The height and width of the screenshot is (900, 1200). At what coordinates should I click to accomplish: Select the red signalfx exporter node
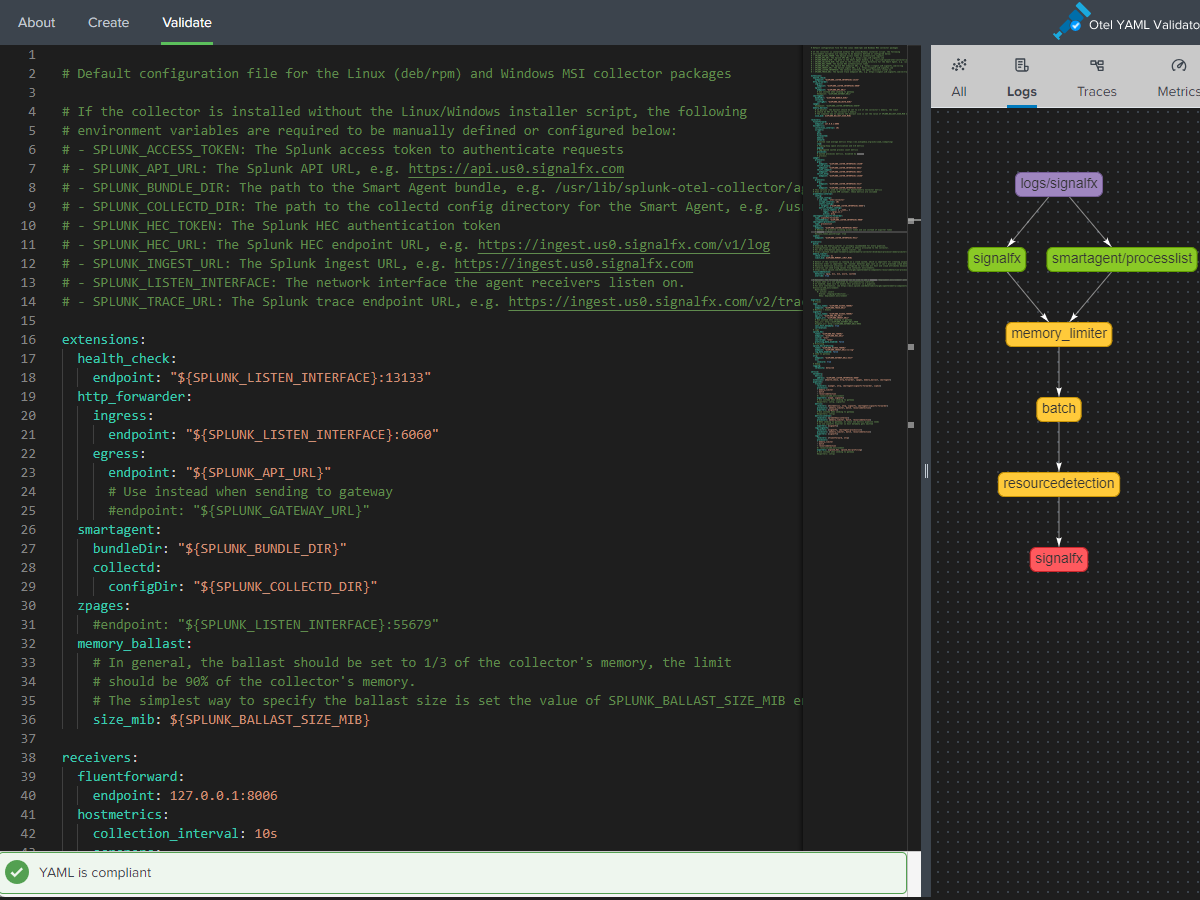click(x=1059, y=559)
